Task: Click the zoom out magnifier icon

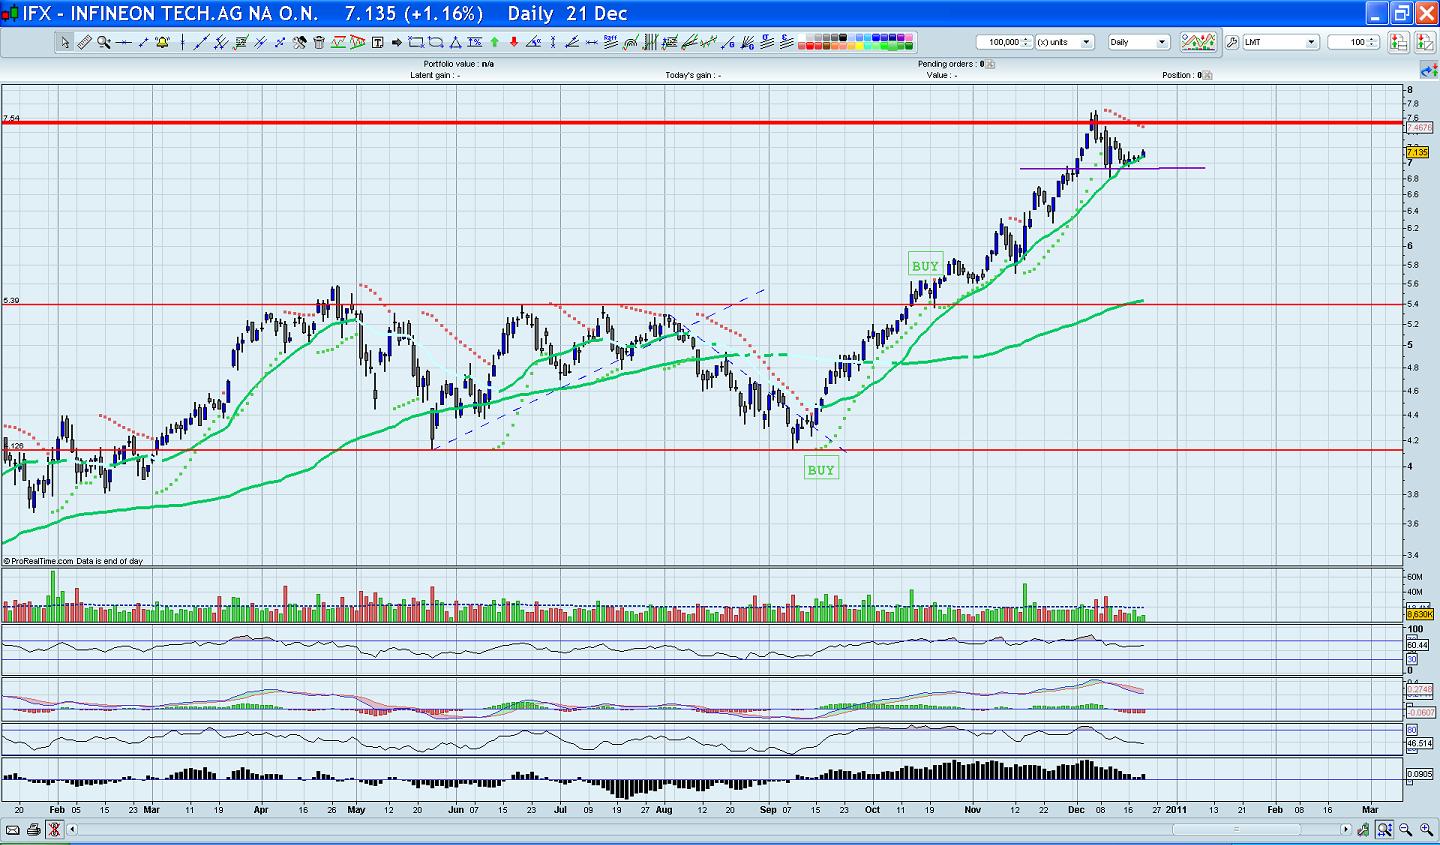Action: [1405, 829]
